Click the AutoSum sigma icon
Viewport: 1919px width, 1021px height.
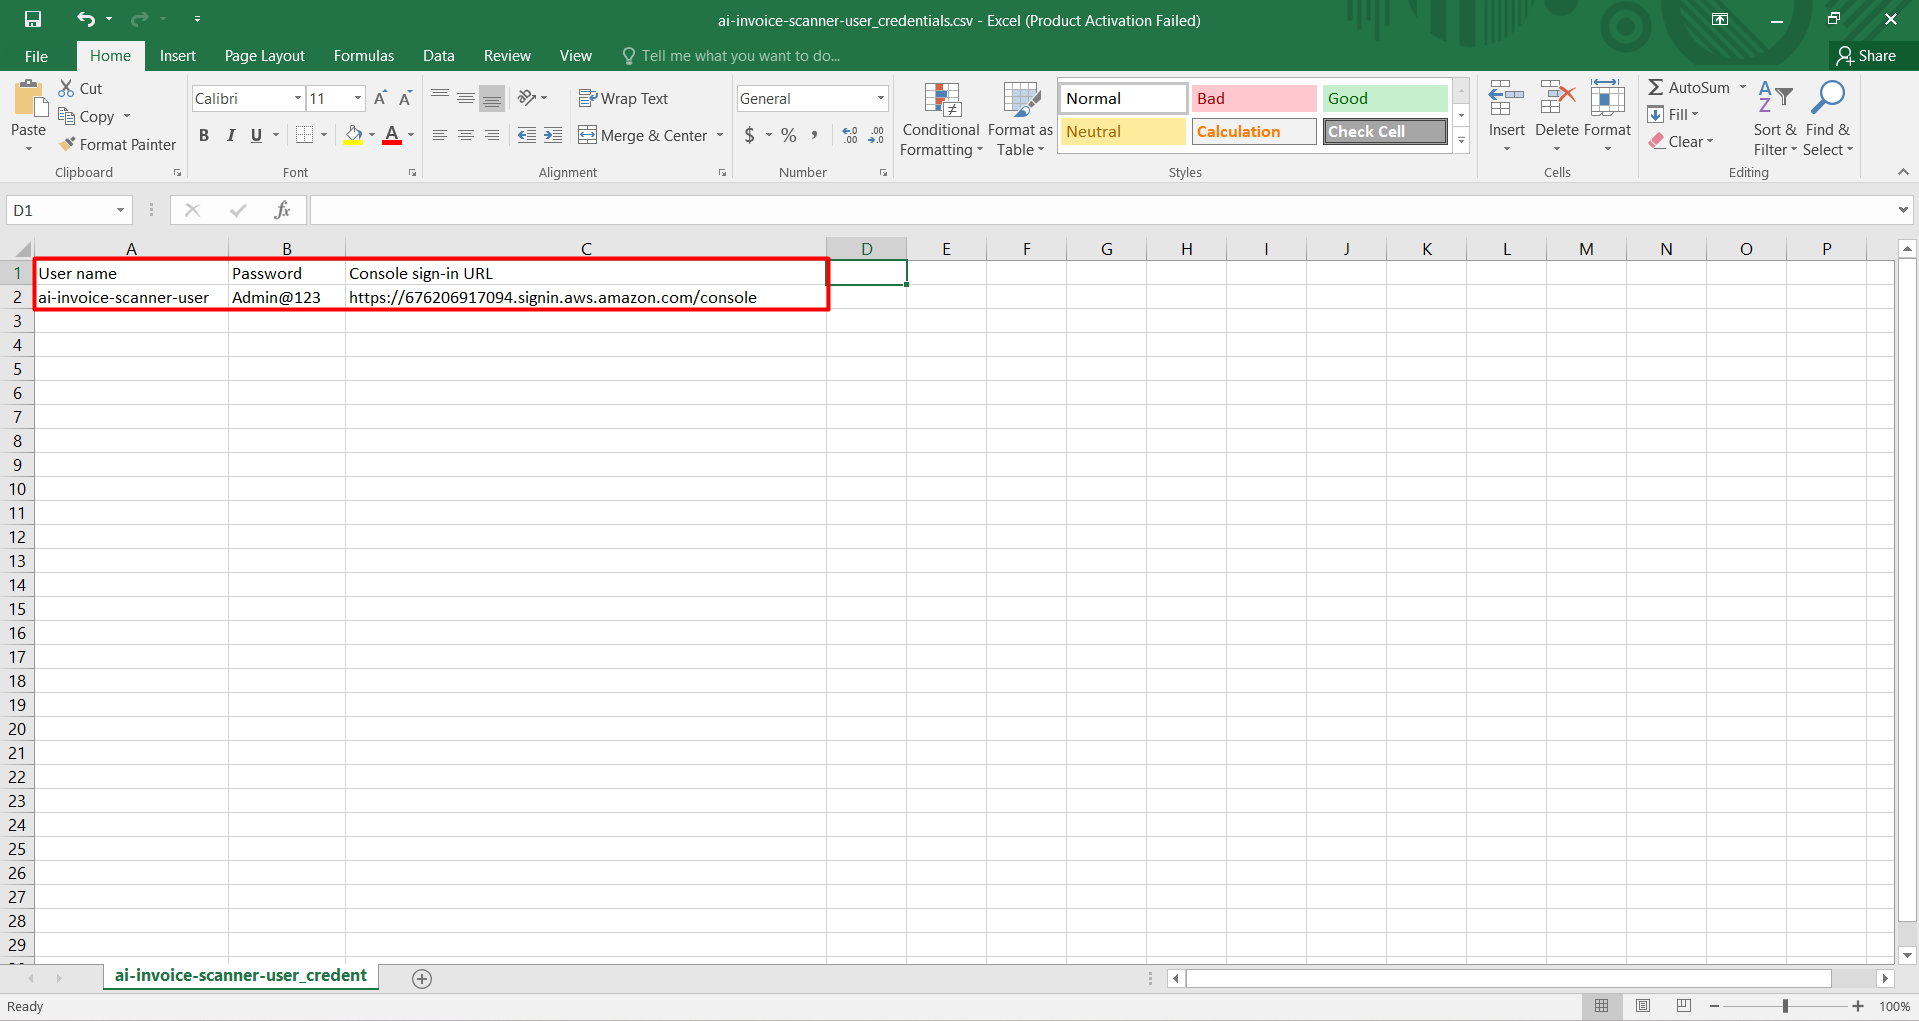(1656, 88)
